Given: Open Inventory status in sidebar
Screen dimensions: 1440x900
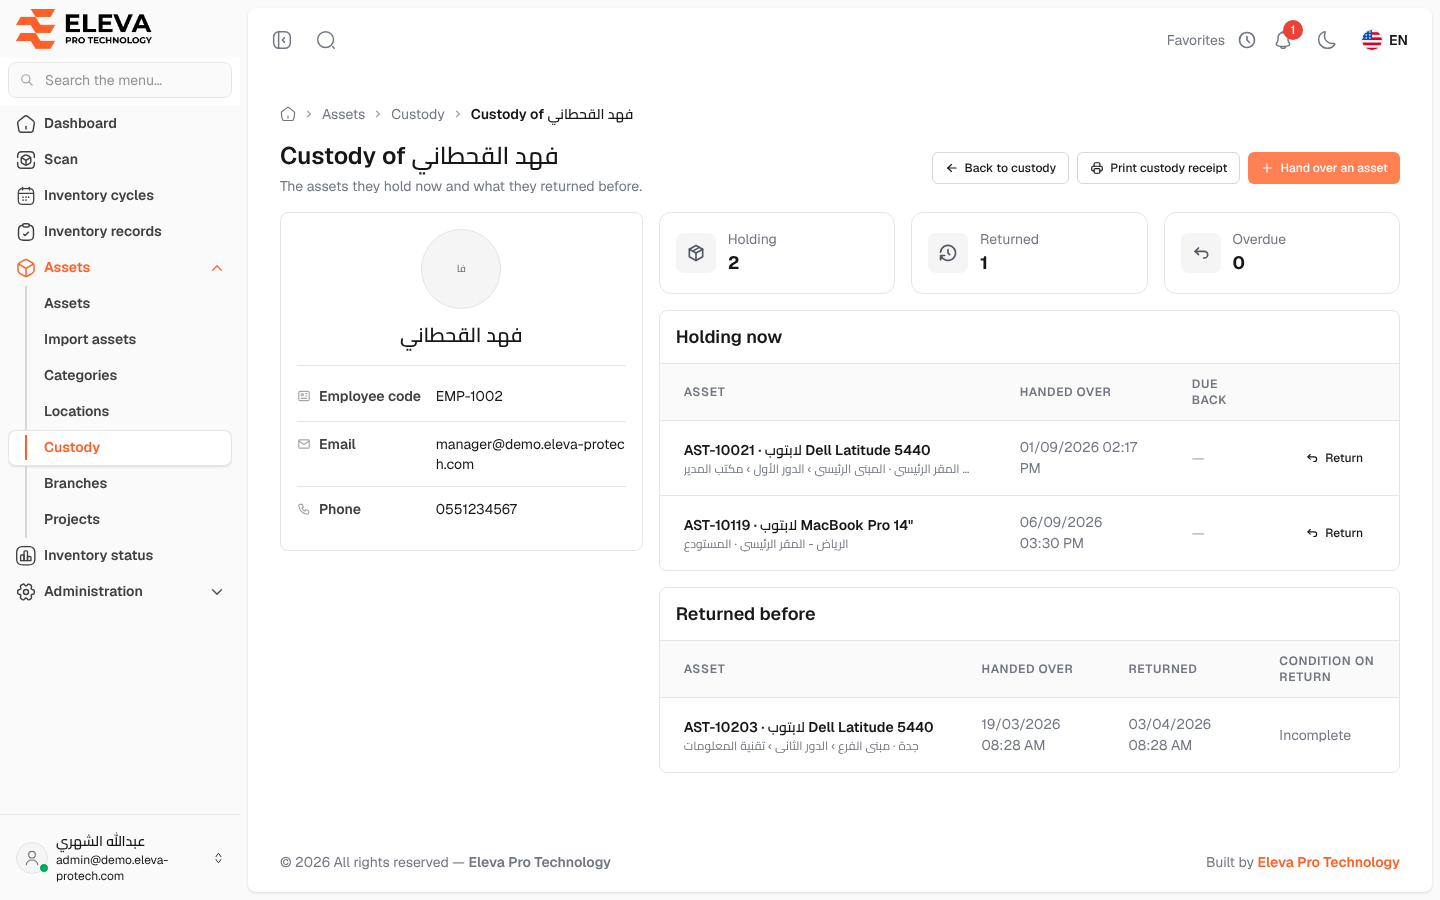Looking at the screenshot, I should 120,555.
